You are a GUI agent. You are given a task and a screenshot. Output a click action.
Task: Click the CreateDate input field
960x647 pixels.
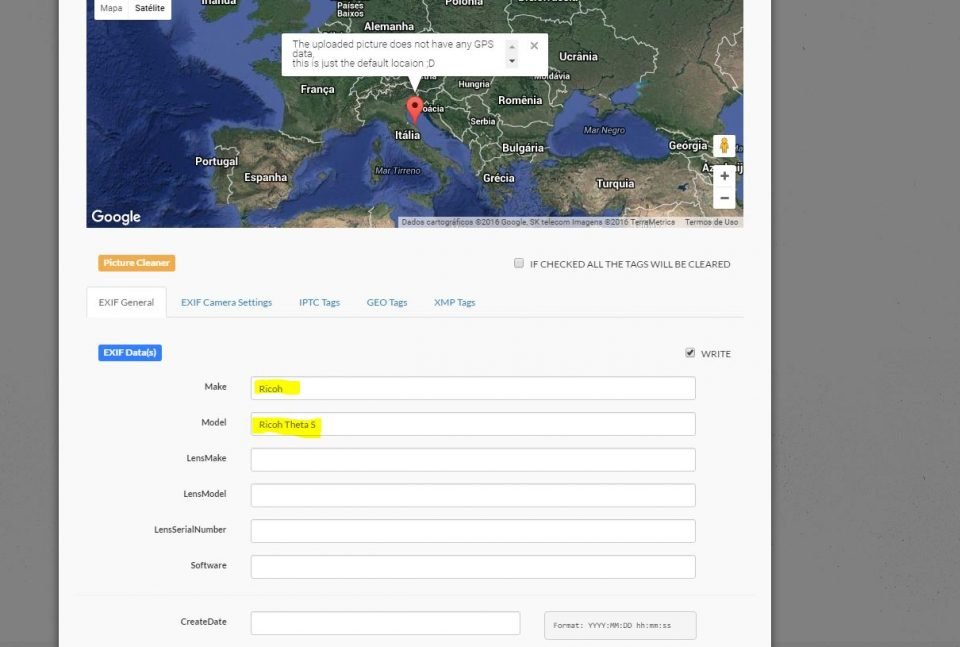point(385,623)
